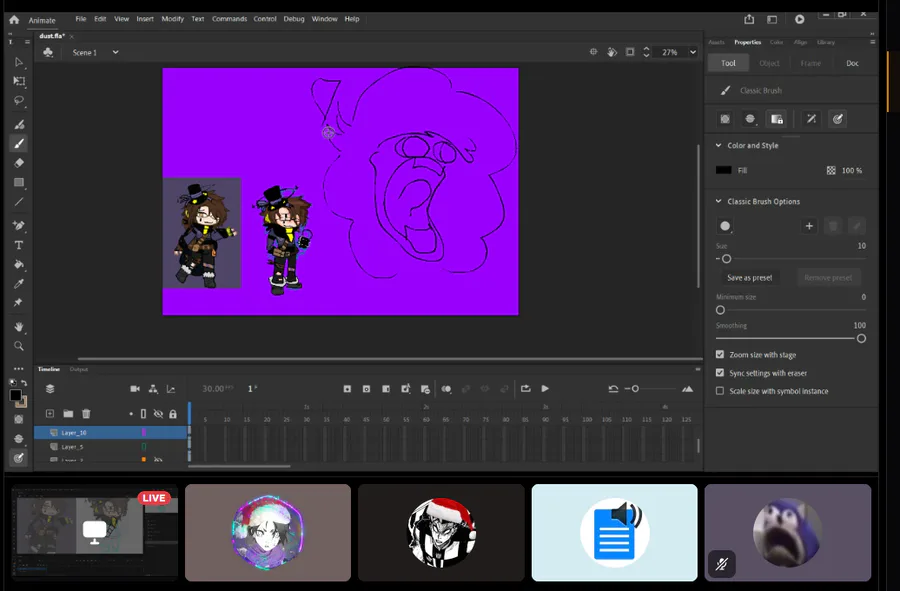Click the Center Stage icon
The height and width of the screenshot is (591, 900).
593,52
